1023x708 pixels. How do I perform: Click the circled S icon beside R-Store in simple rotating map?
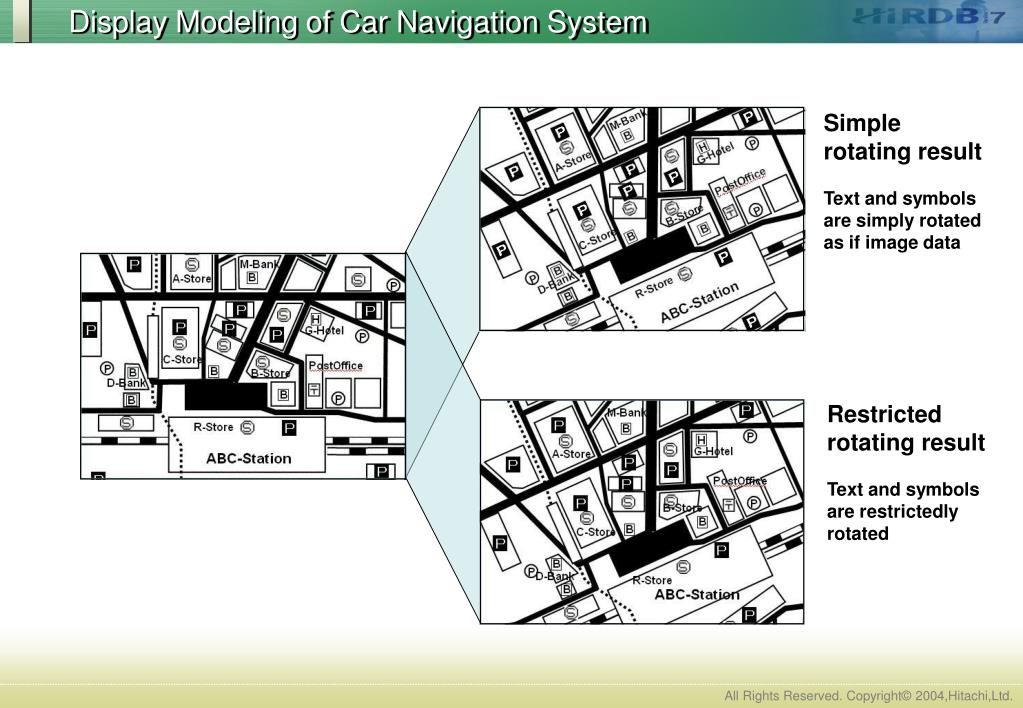(x=684, y=275)
